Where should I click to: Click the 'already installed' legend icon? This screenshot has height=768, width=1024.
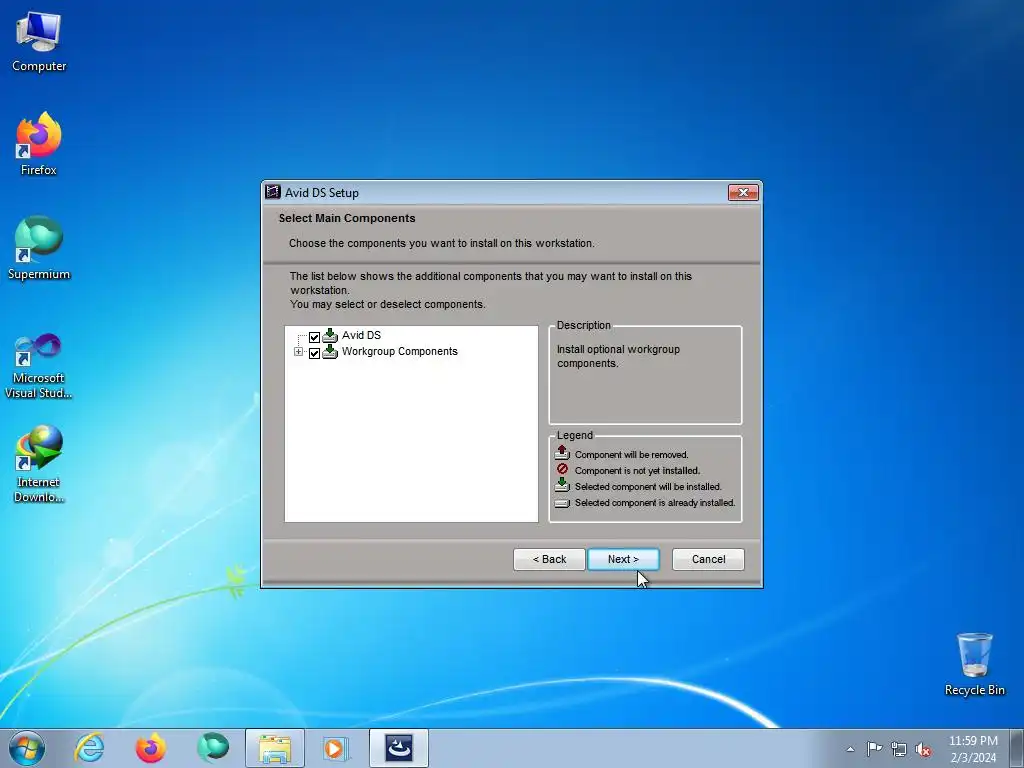point(562,503)
